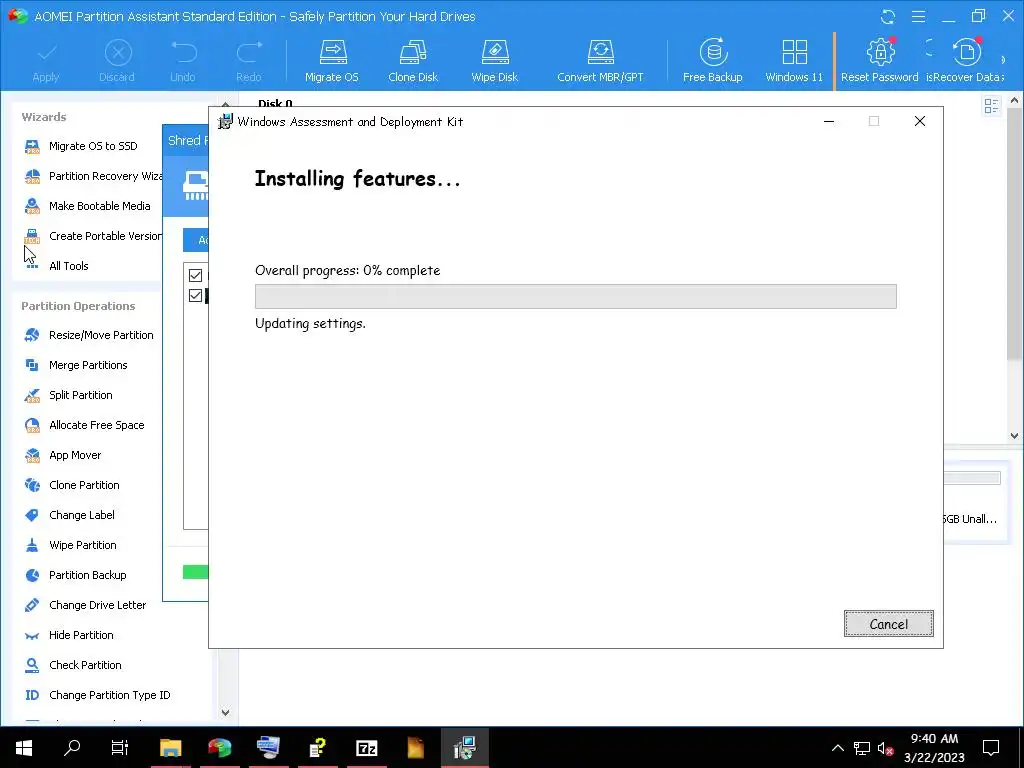Open the Windows Start menu

tap(24, 748)
